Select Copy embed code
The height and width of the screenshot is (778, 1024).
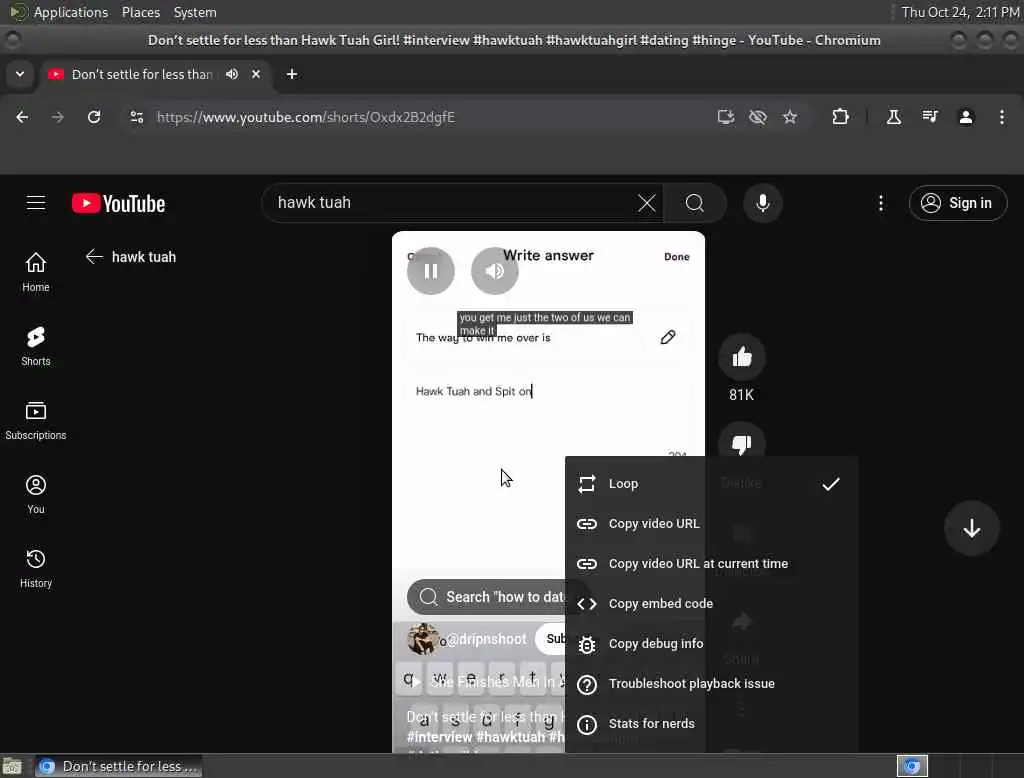click(x=711, y=604)
